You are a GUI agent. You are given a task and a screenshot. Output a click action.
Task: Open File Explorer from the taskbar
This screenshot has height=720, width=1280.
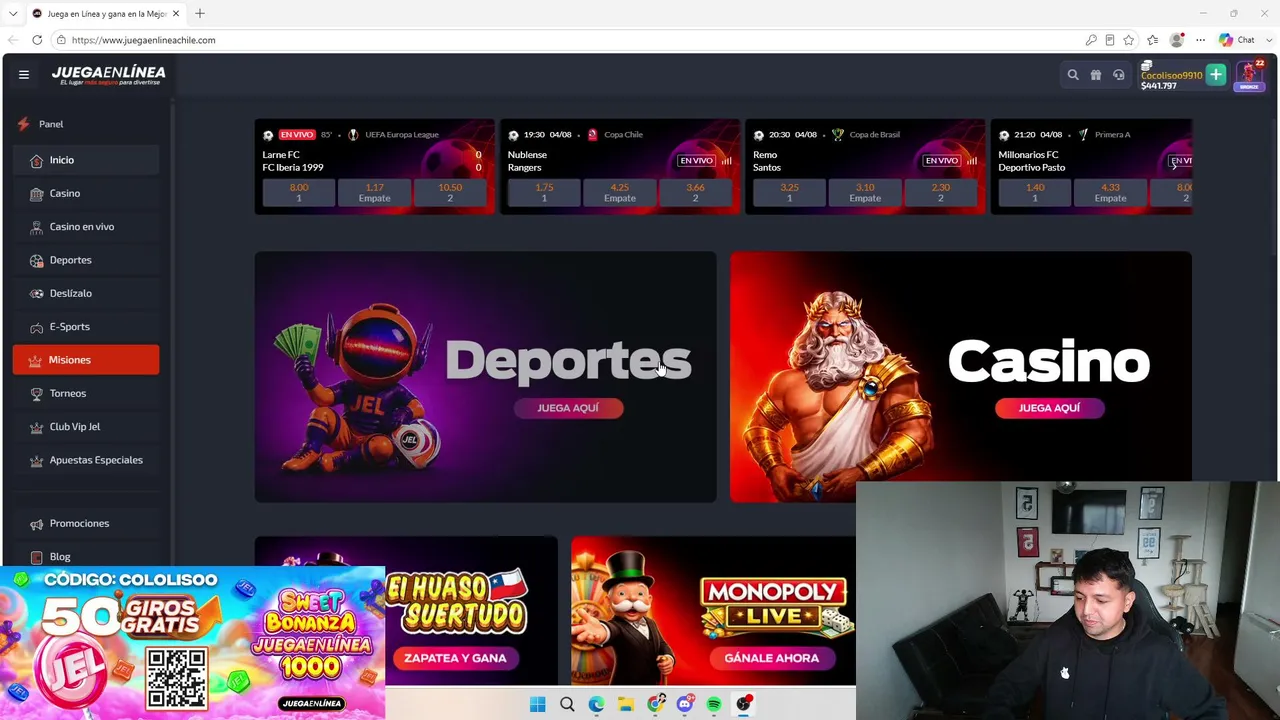point(626,704)
